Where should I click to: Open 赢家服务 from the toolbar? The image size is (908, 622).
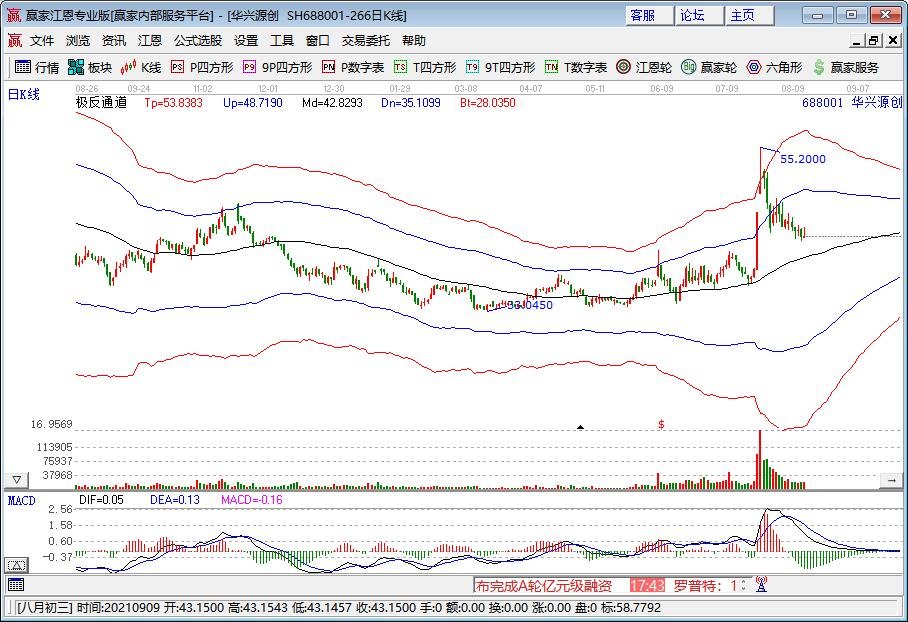pyautogui.click(x=846, y=67)
